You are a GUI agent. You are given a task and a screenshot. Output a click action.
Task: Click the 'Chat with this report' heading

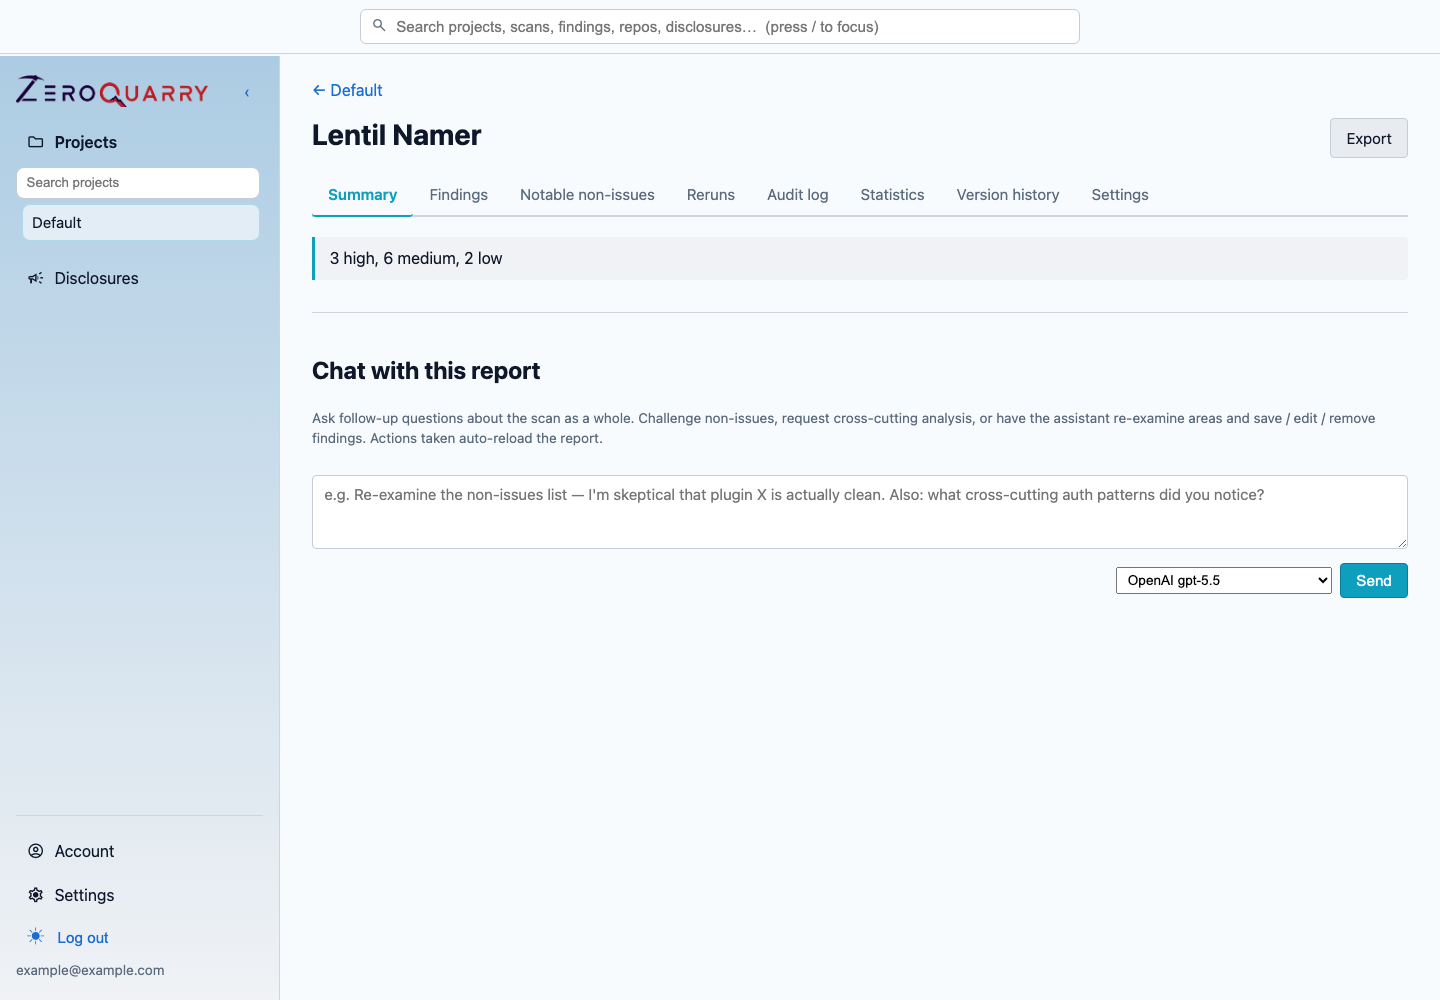click(x=426, y=371)
